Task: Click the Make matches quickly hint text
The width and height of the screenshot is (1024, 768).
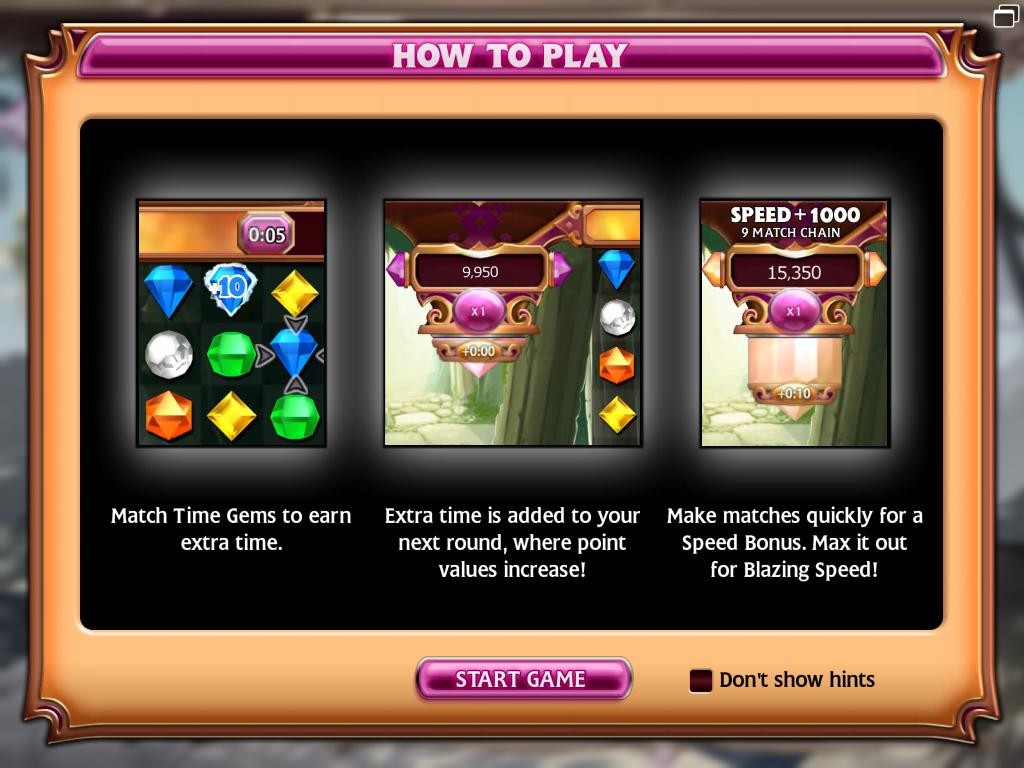Action: point(794,542)
